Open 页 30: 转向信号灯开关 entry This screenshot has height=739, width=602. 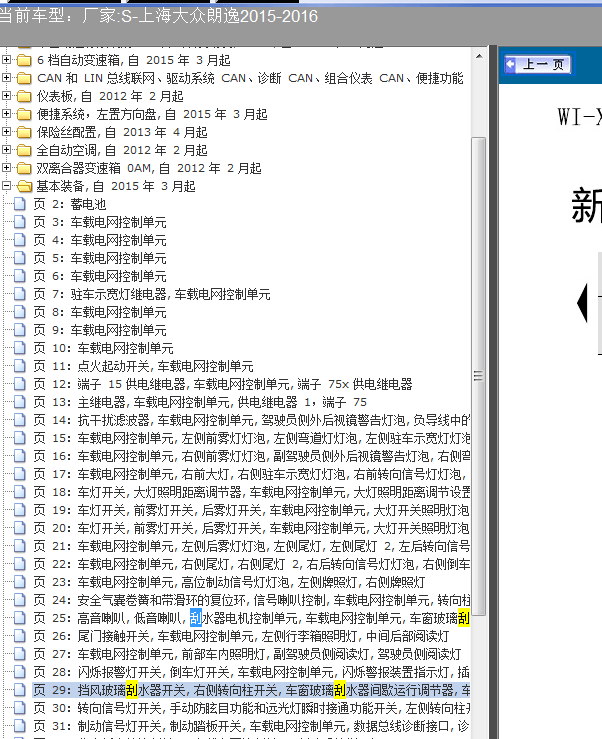coord(251,708)
